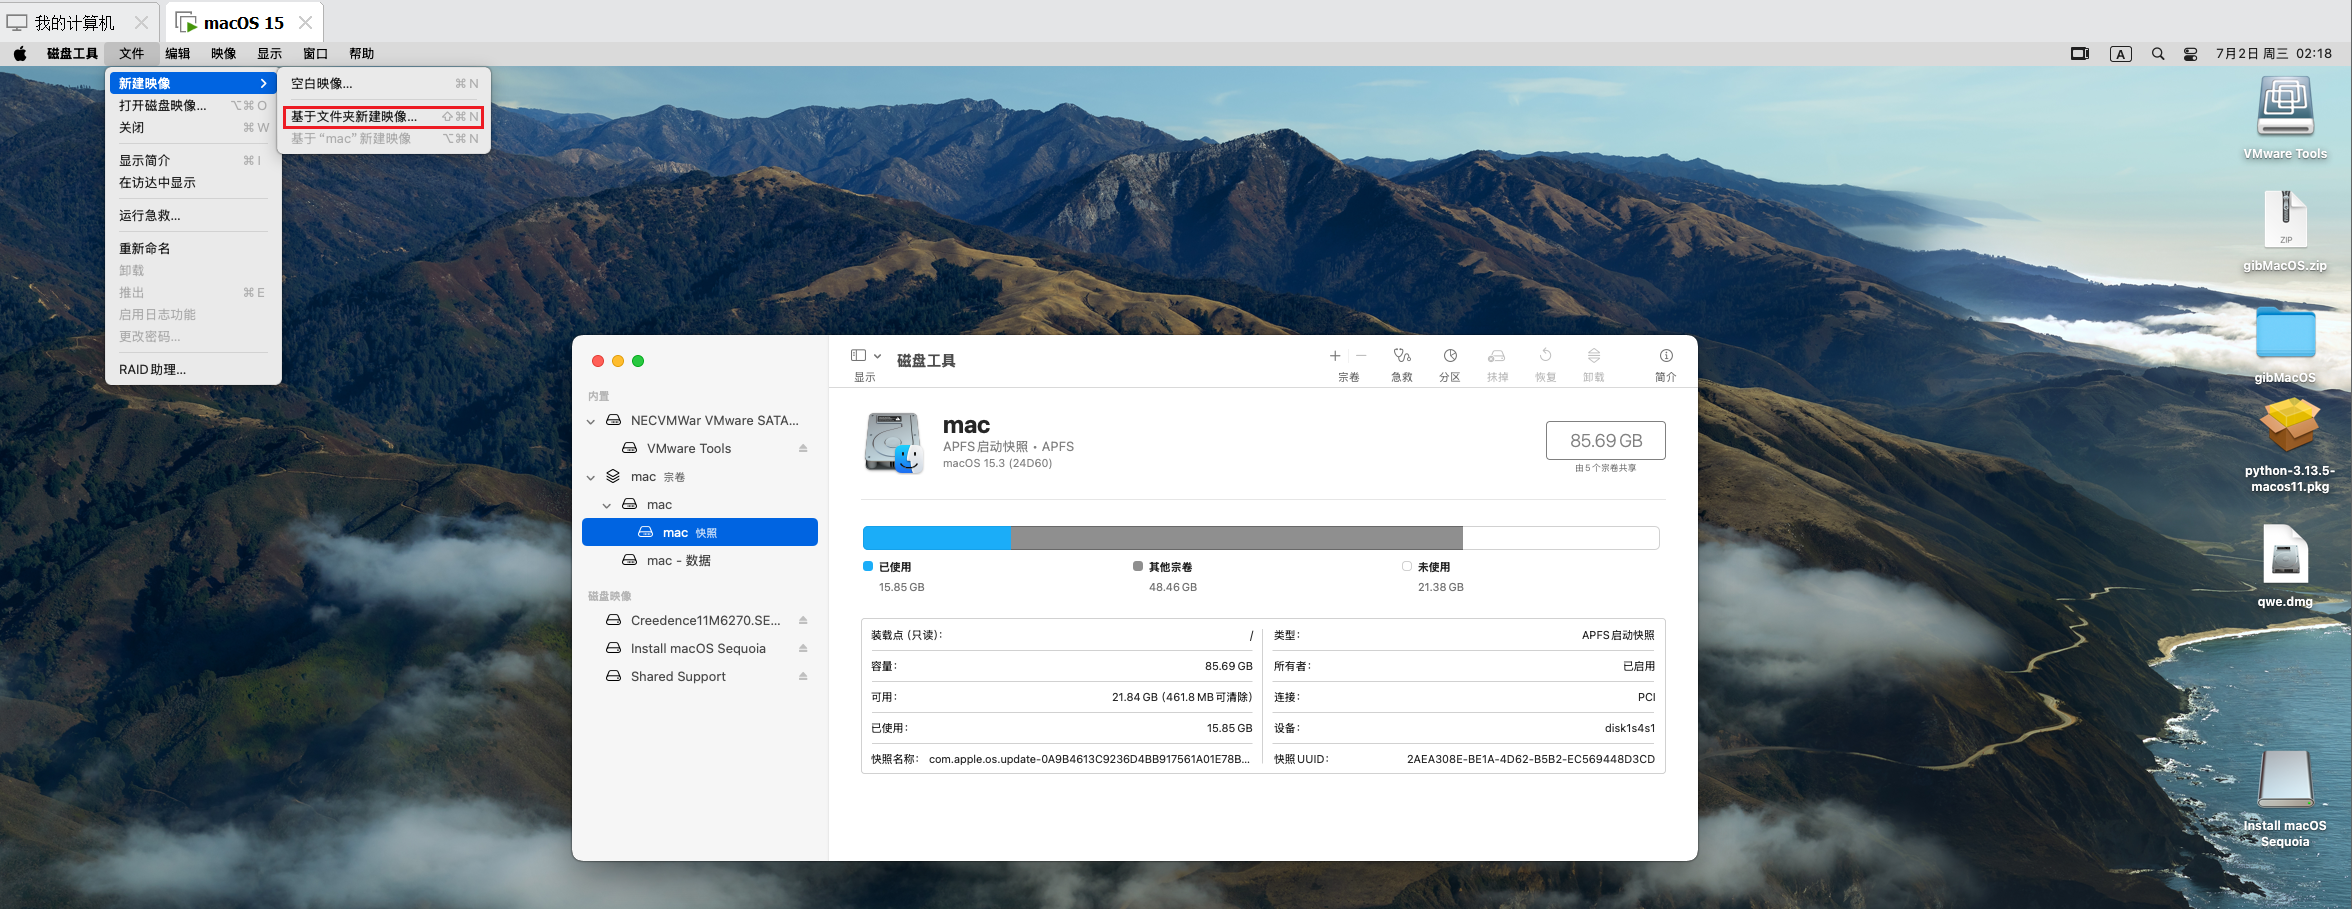Open the Info toolbar button

(1666, 364)
